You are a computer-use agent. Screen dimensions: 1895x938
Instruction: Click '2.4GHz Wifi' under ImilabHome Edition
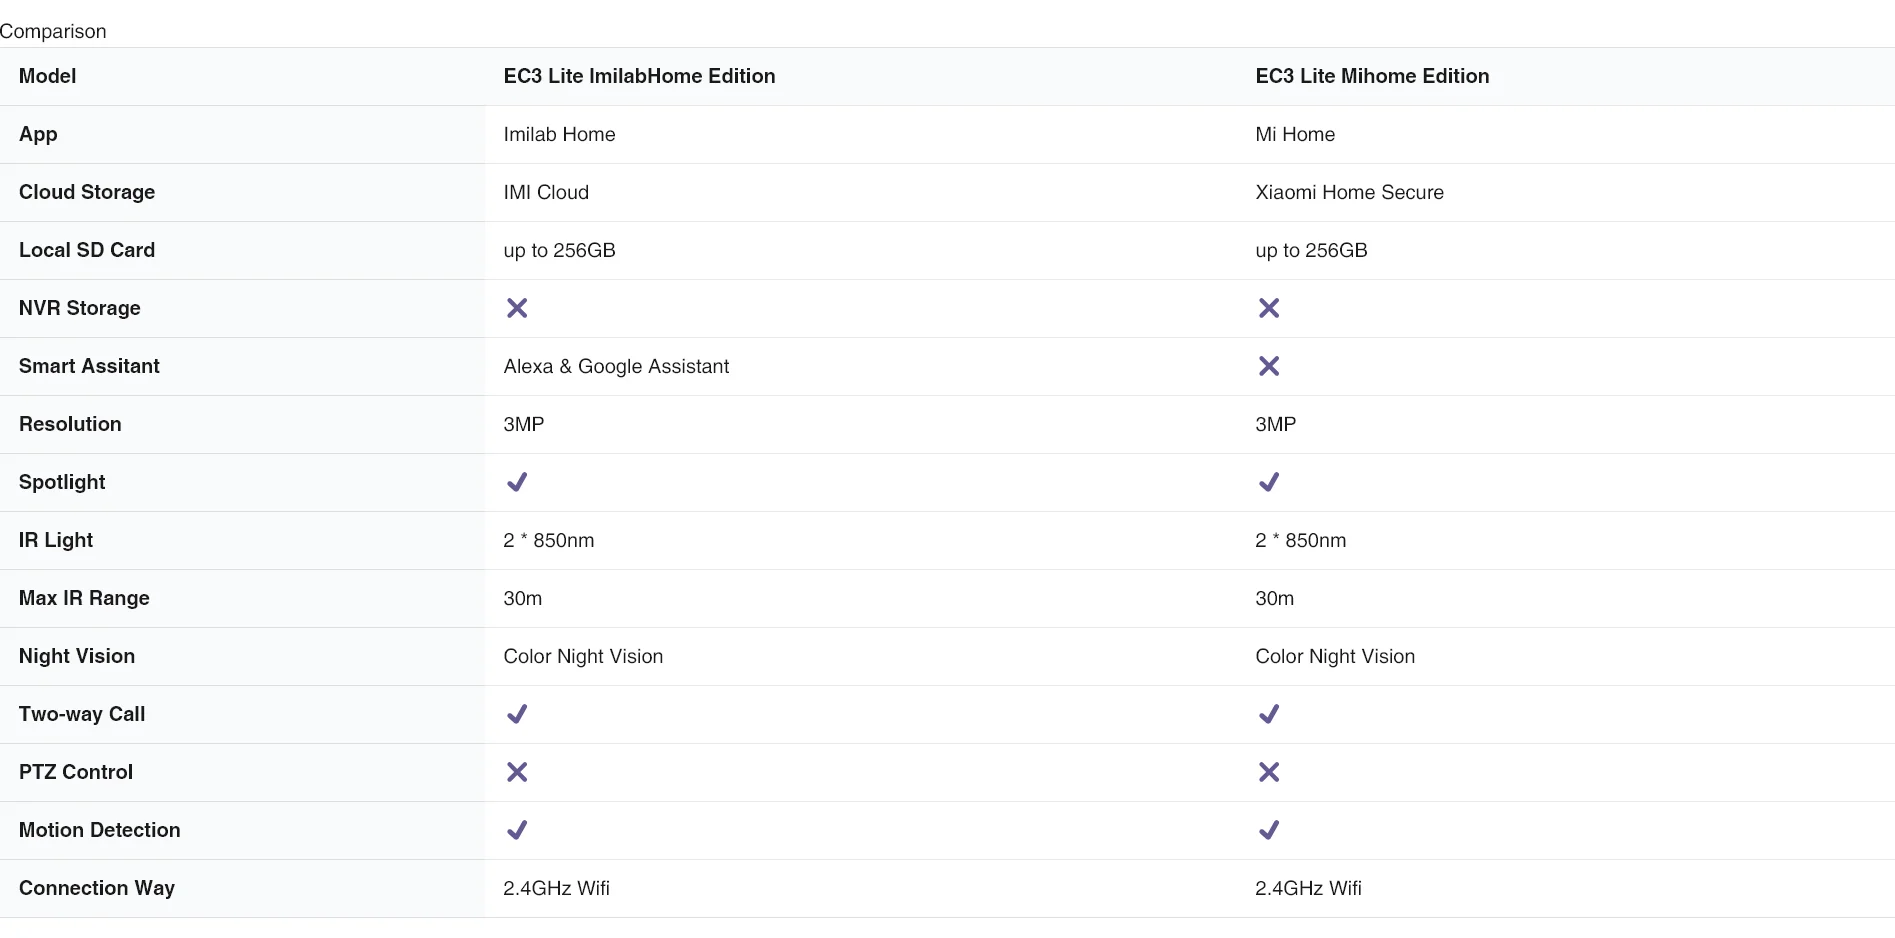[556, 888]
